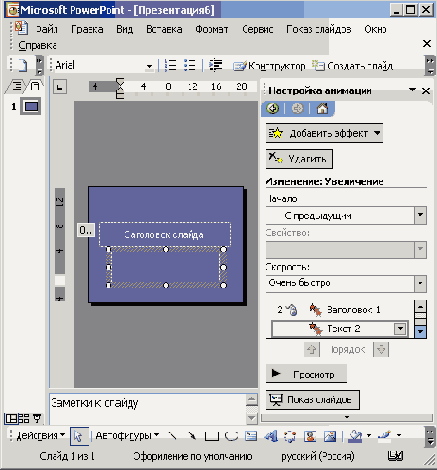Open the Формат menu
437x470 pixels.
click(x=212, y=29)
